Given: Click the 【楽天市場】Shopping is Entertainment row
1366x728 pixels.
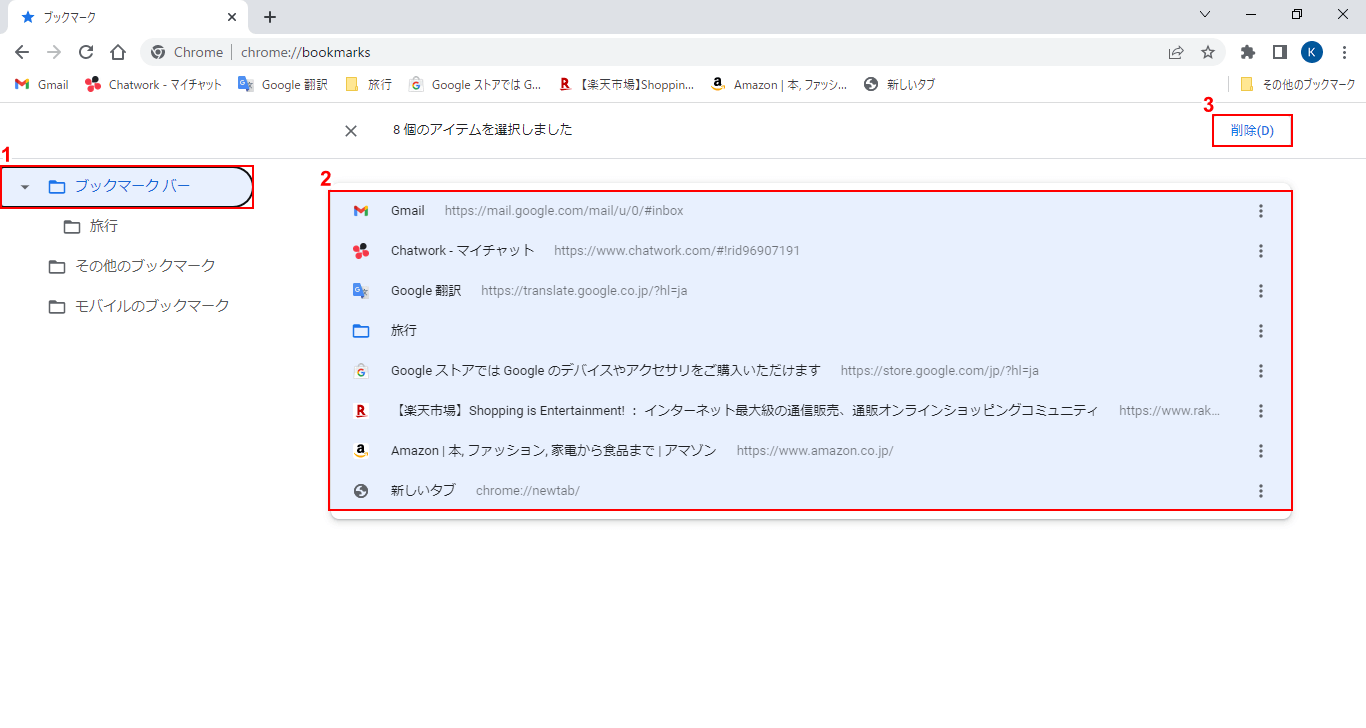Looking at the screenshot, I should [x=810, y=411].
